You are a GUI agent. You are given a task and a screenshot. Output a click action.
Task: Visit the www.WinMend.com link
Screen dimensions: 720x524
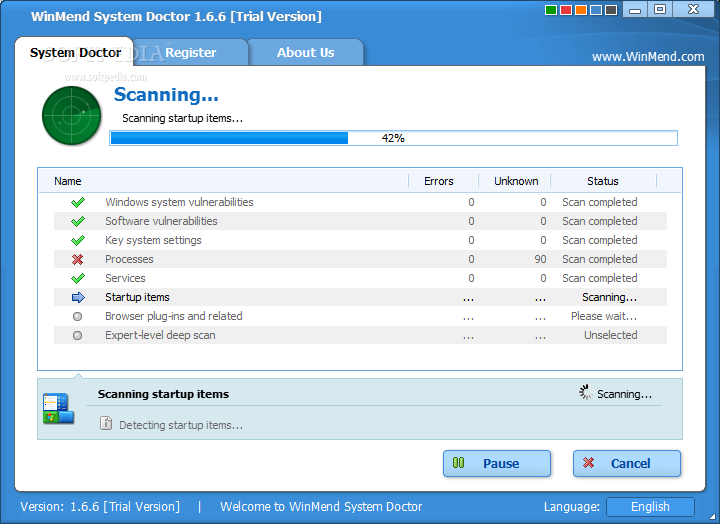[x=648, y=56]
